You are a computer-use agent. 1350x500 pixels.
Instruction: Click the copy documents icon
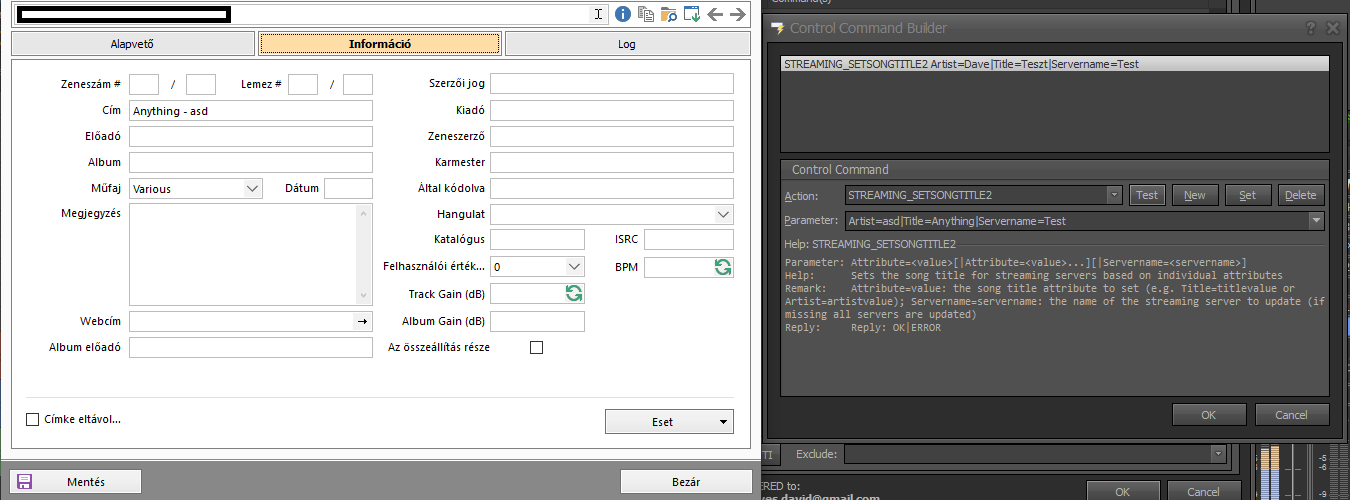646,14
